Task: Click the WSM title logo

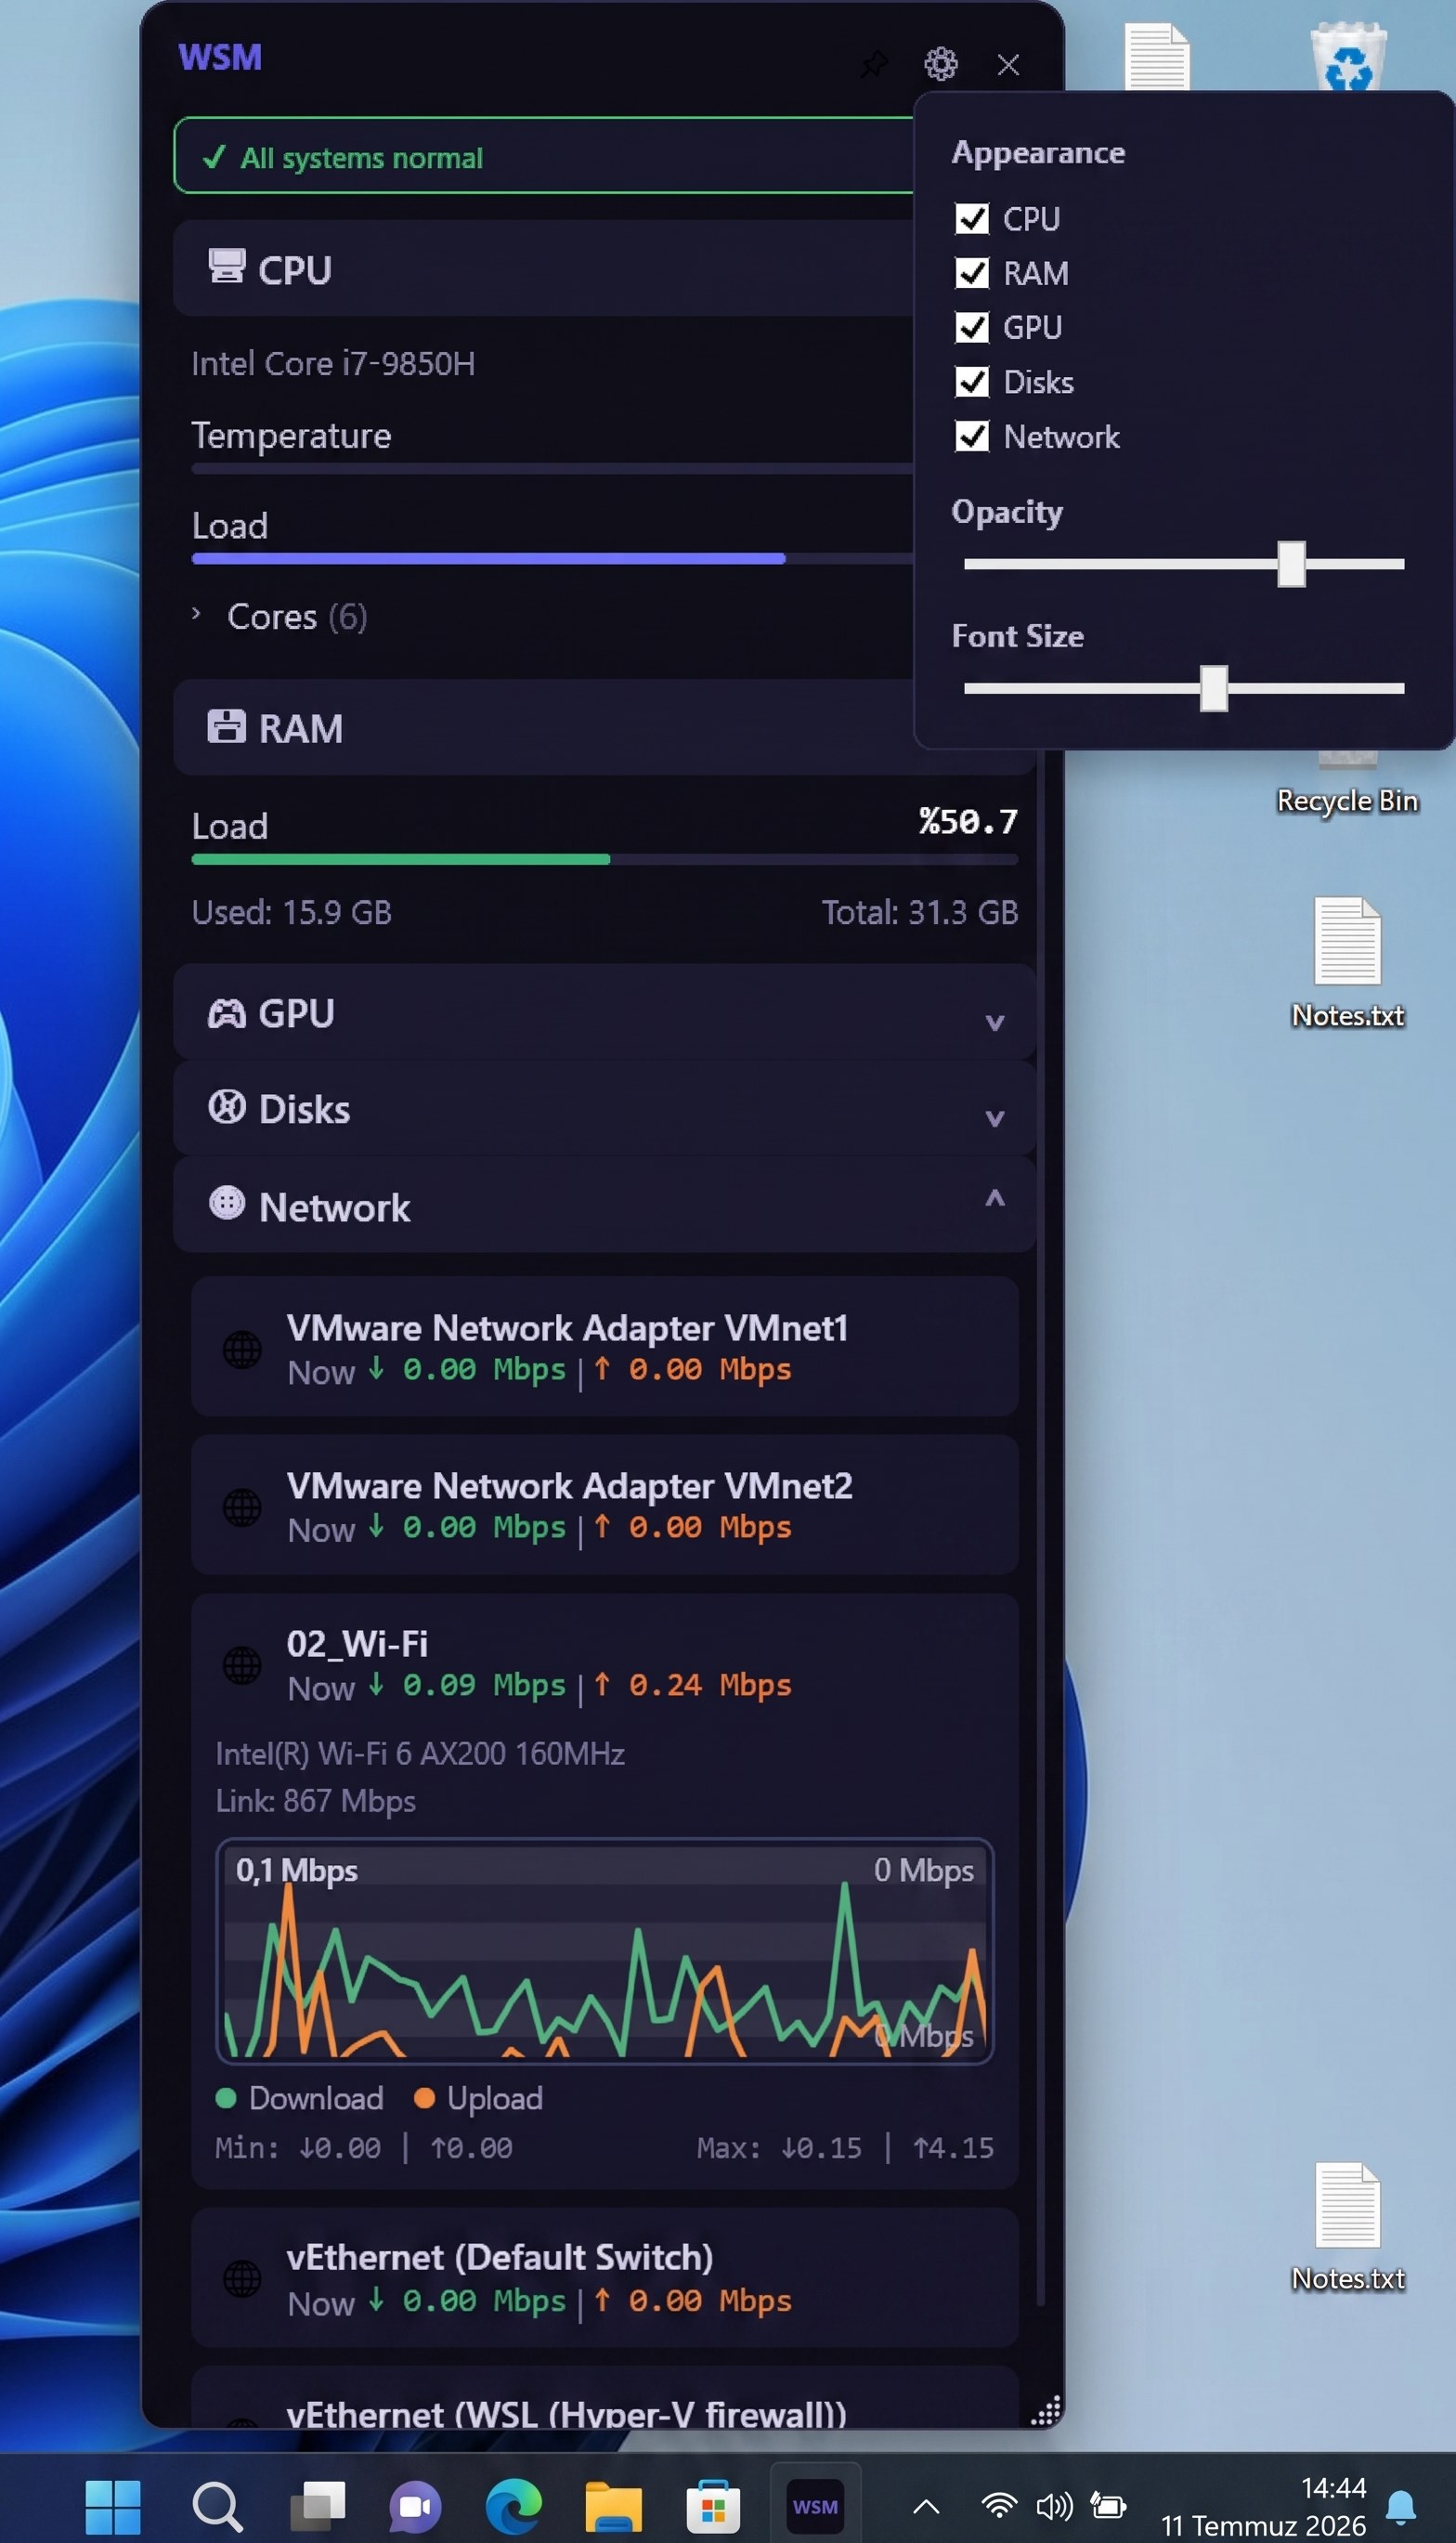Action: pyautogui.click(x=220, y=57)
